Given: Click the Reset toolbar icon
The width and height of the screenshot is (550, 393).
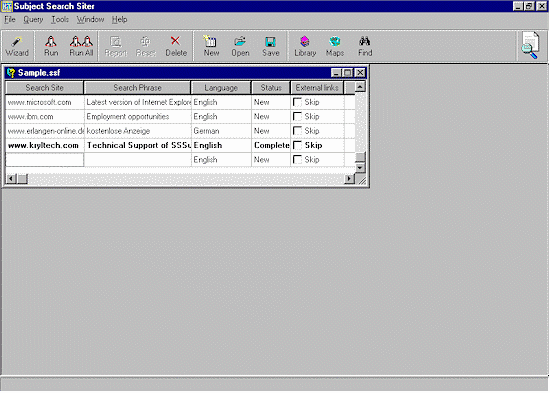Looking at the screenshot, I should click(x=146, y=46).
